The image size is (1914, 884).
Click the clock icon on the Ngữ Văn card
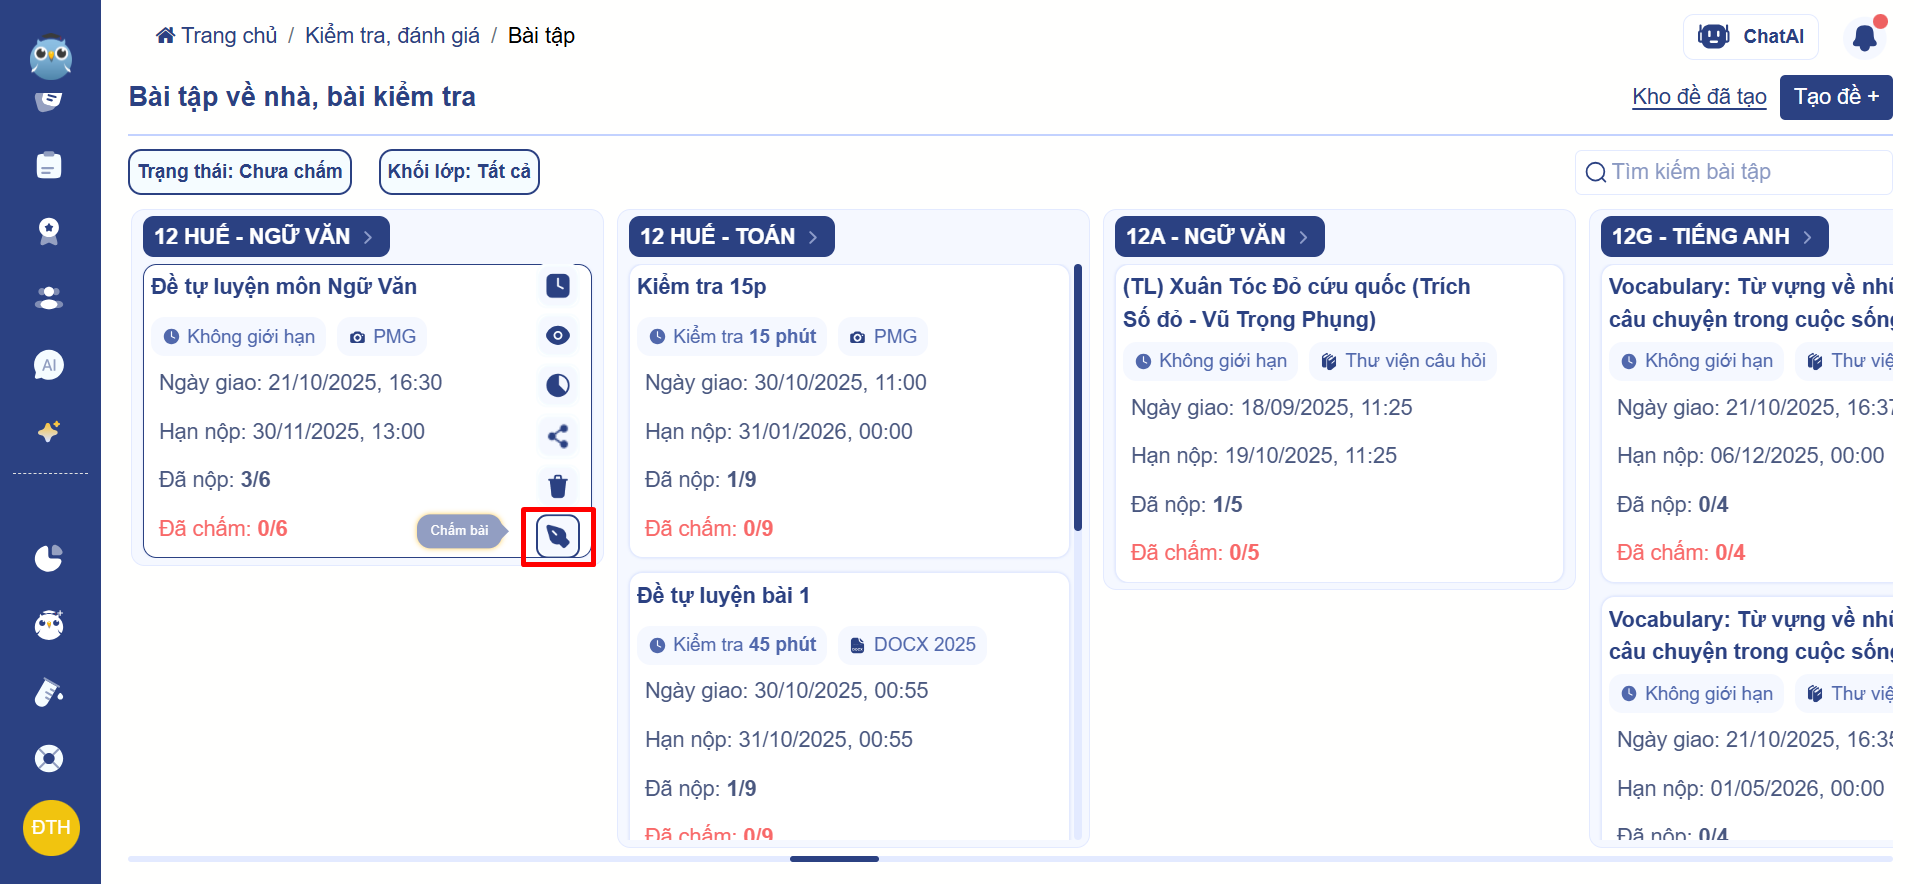pyautogui.click(x=558, y=286)
